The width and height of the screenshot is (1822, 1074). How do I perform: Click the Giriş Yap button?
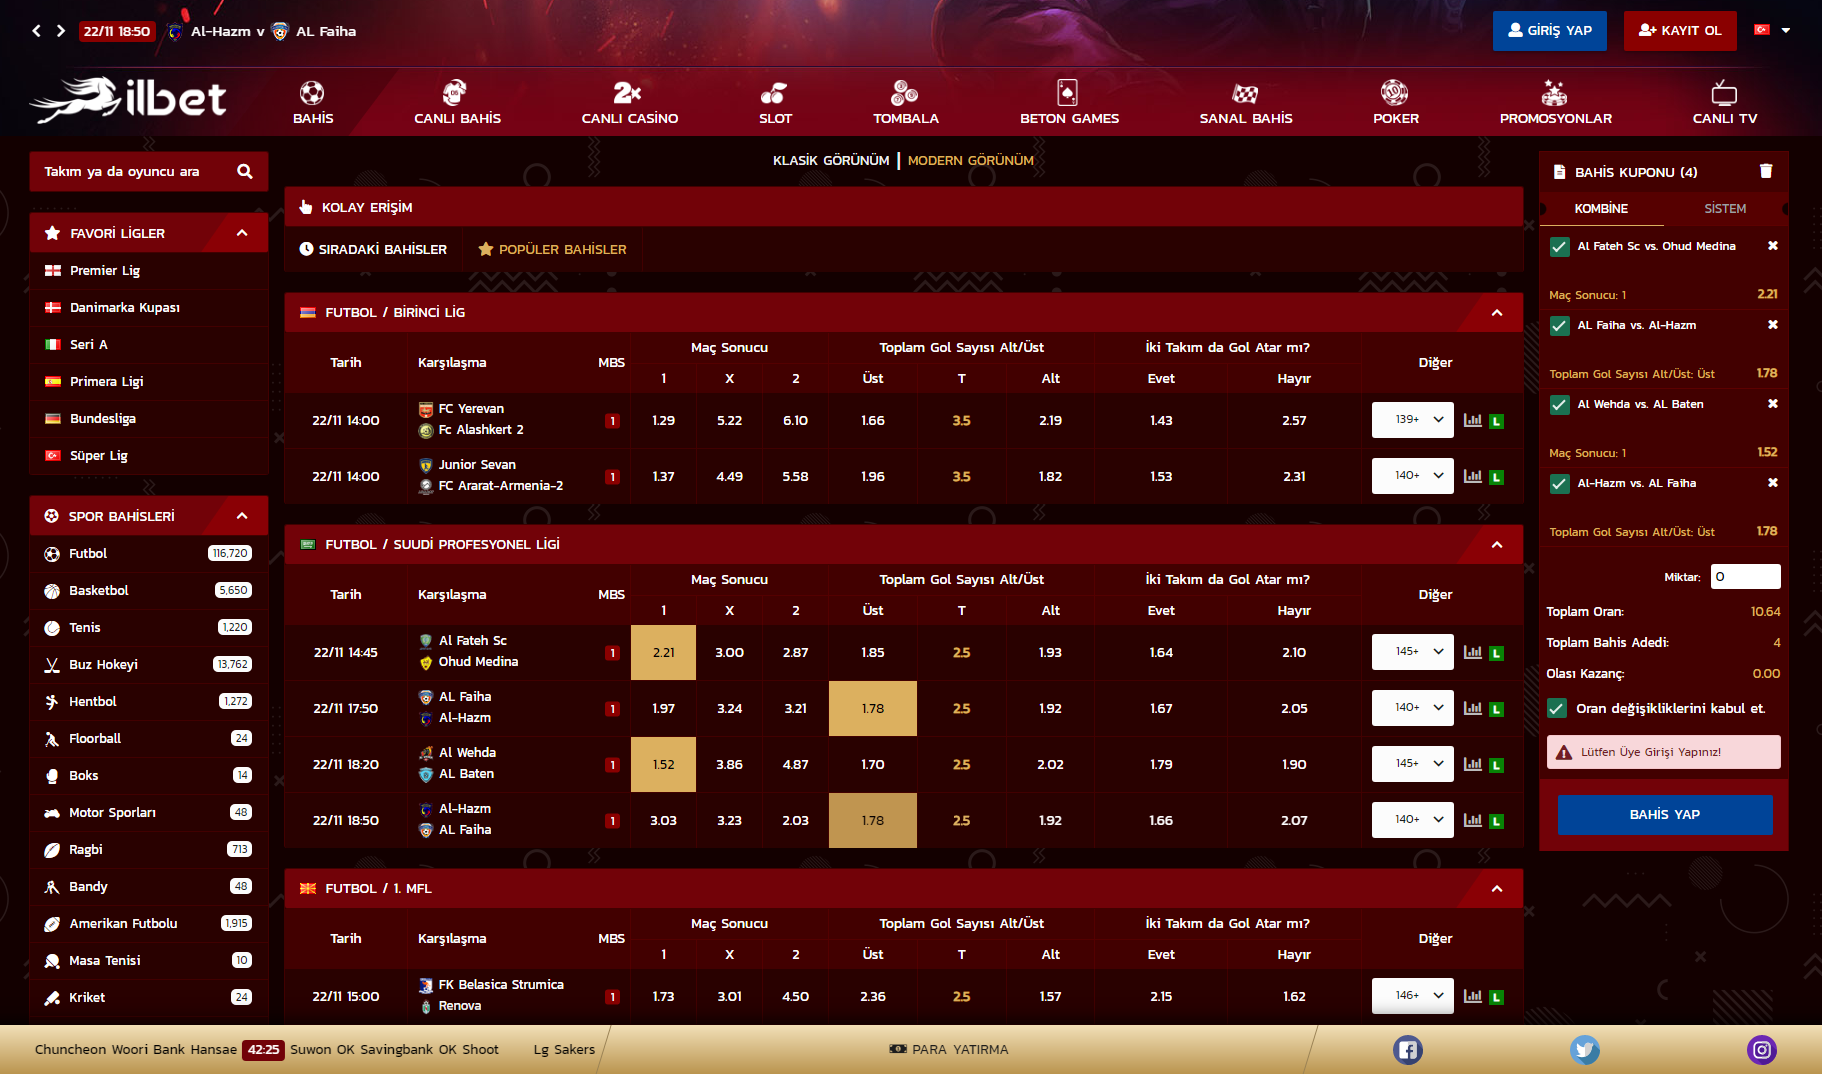click(x=1549, y=31)
